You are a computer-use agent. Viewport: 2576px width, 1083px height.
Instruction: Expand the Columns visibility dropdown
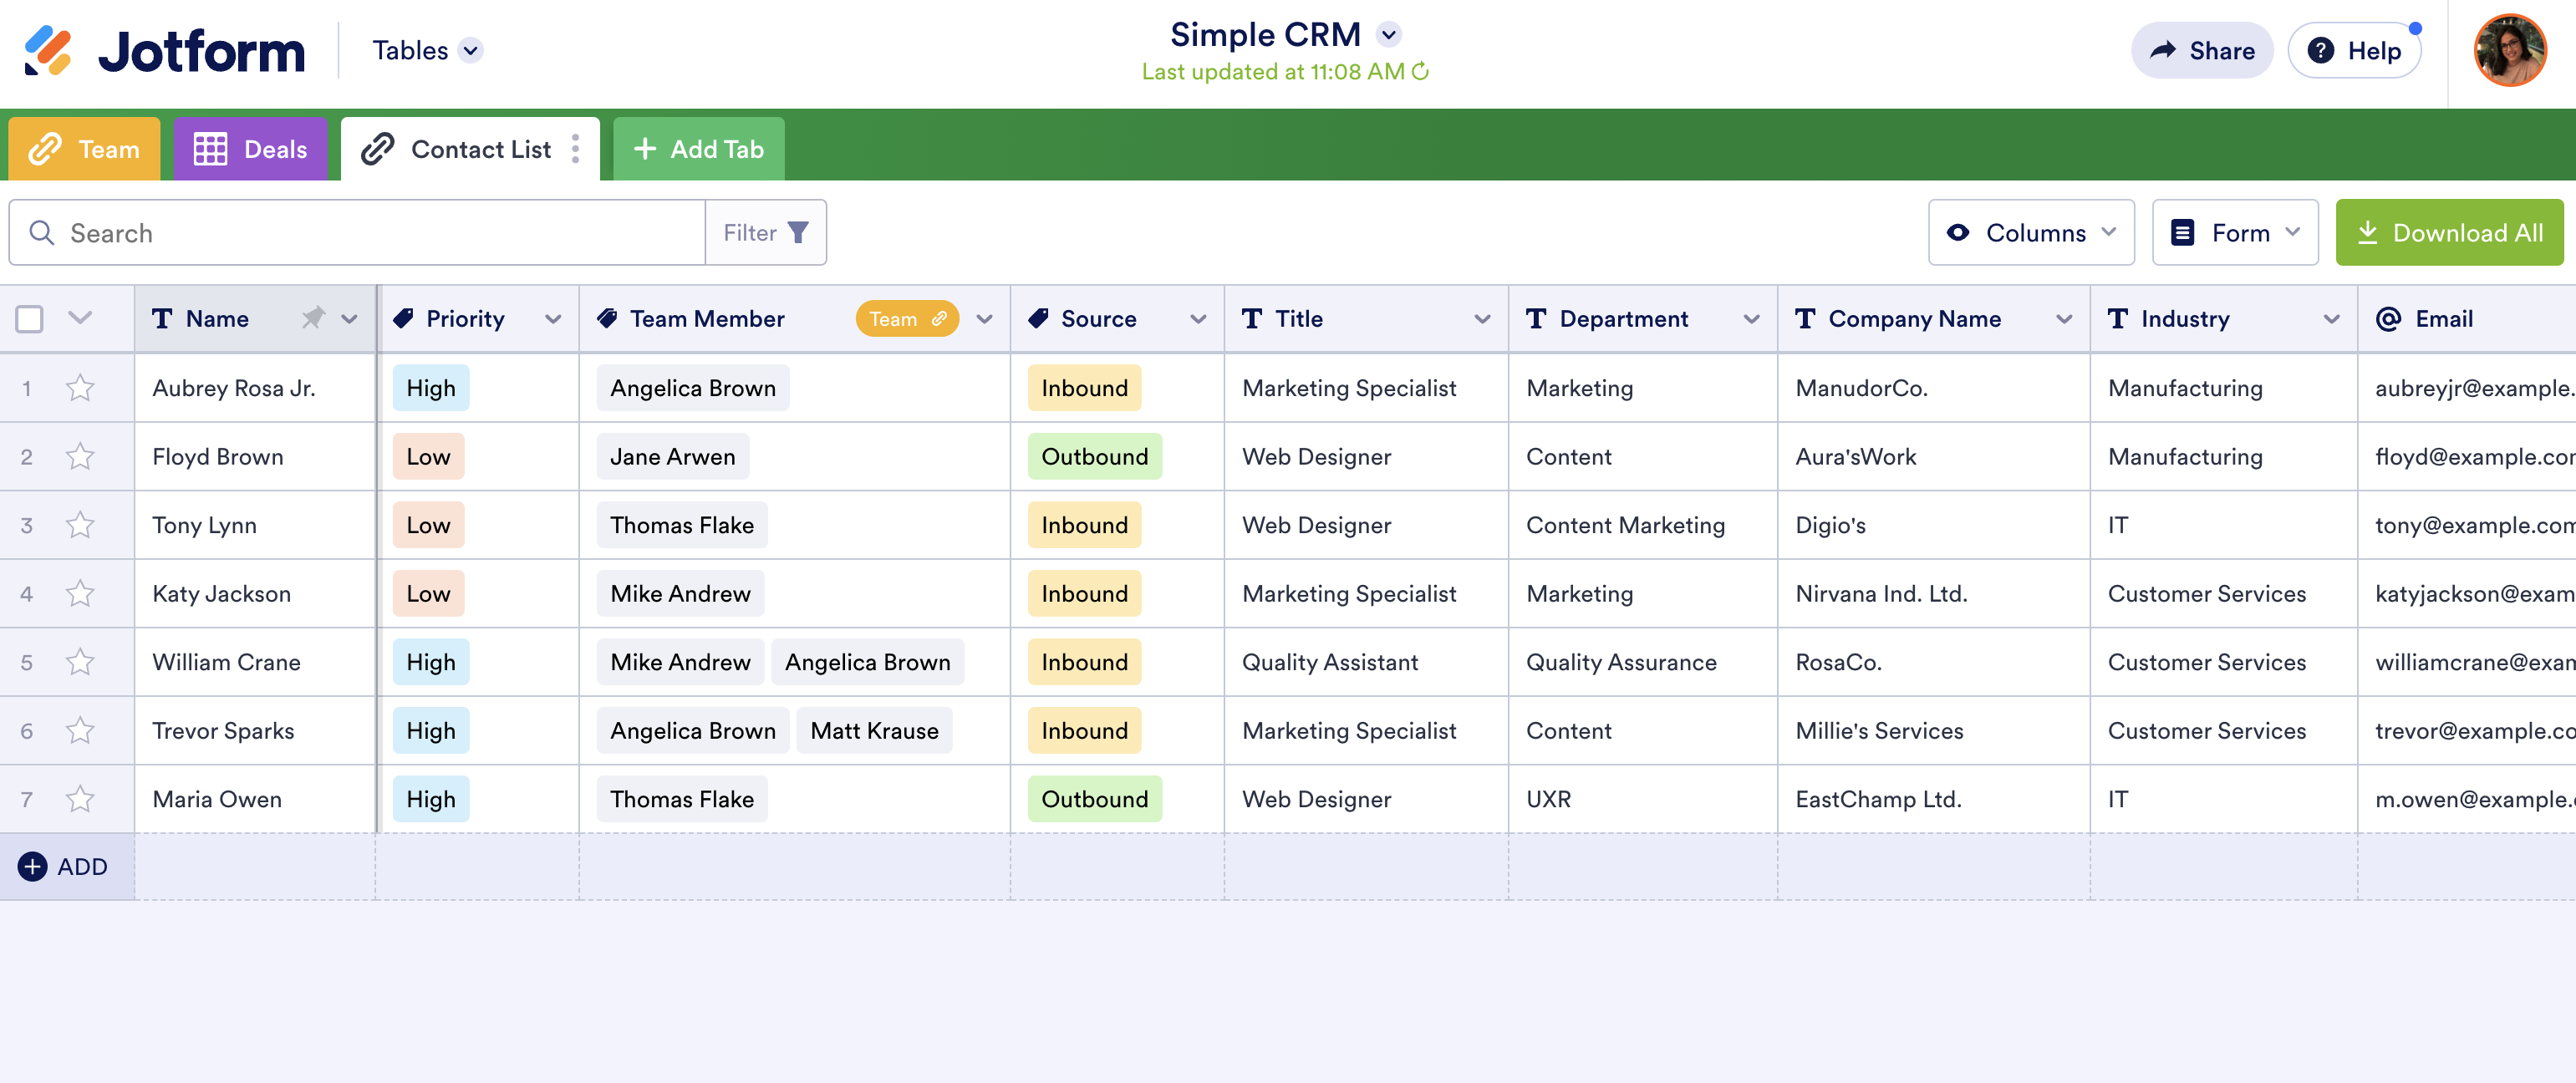click(x=2030, y=232)
